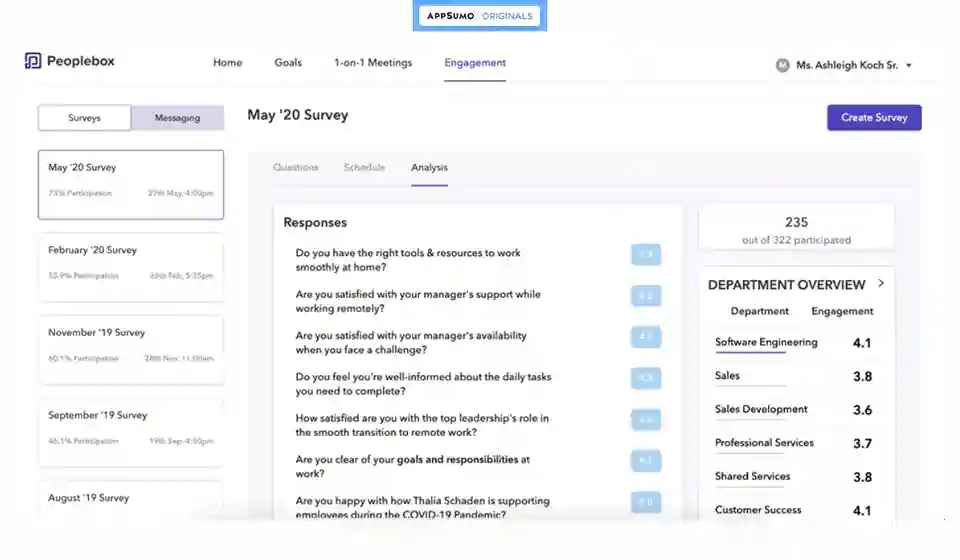Go to the Home menu

227,62
